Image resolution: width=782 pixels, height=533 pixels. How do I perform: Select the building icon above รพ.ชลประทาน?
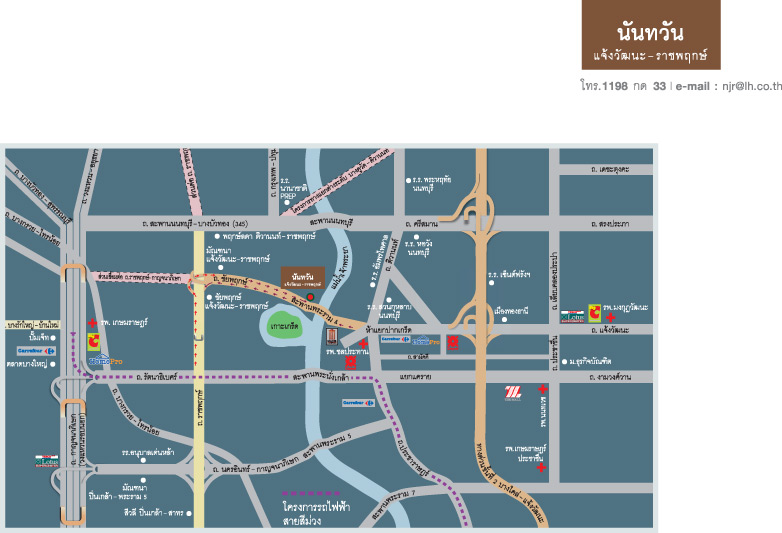[x=332, y=336]
